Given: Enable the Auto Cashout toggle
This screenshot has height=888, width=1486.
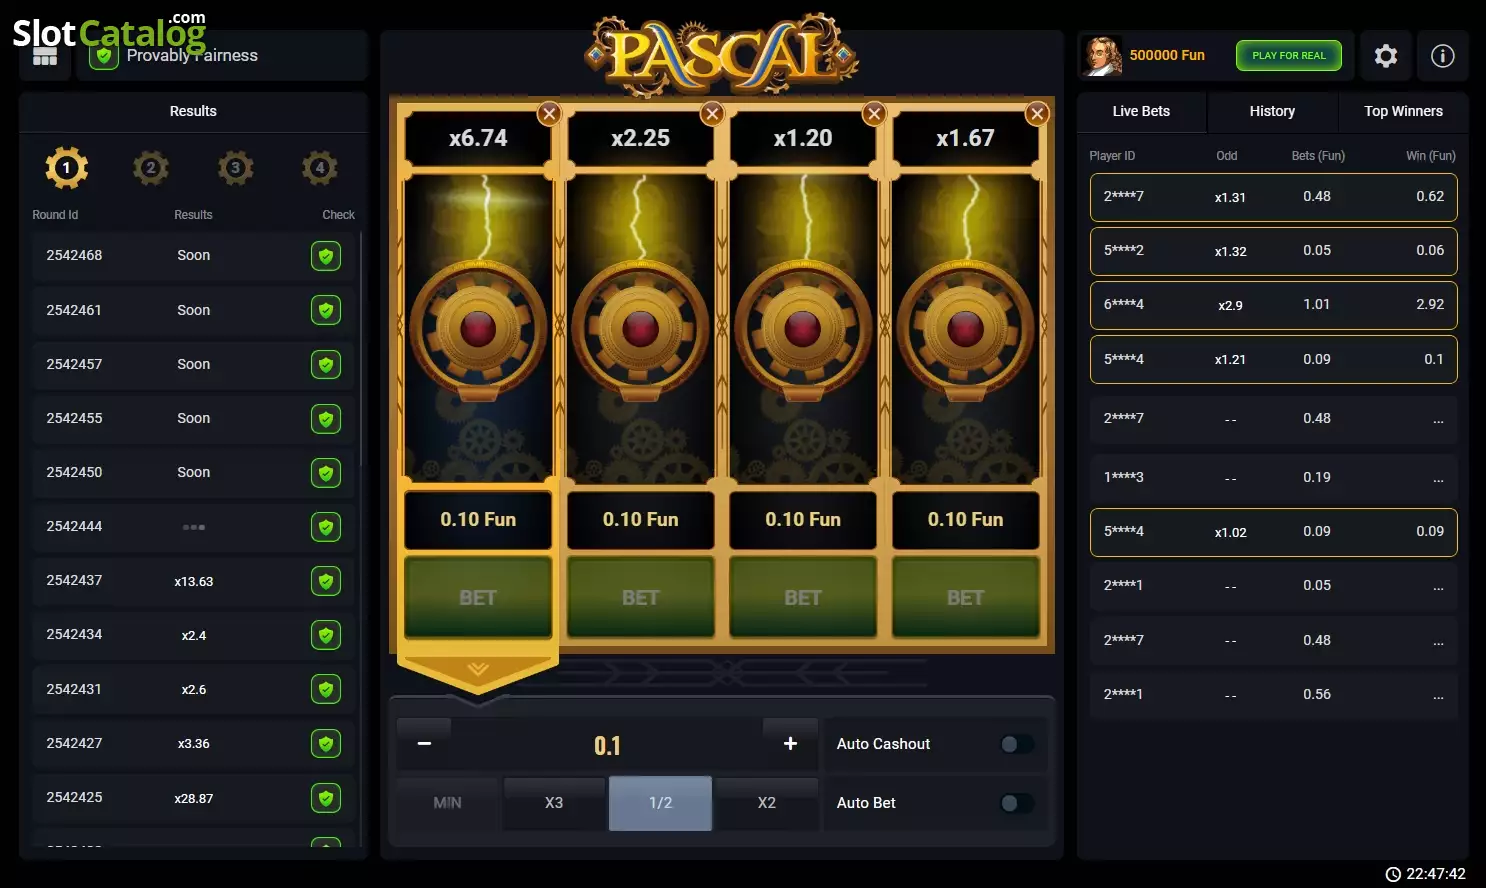Looking at the screenshot, I should point(1017,744).
